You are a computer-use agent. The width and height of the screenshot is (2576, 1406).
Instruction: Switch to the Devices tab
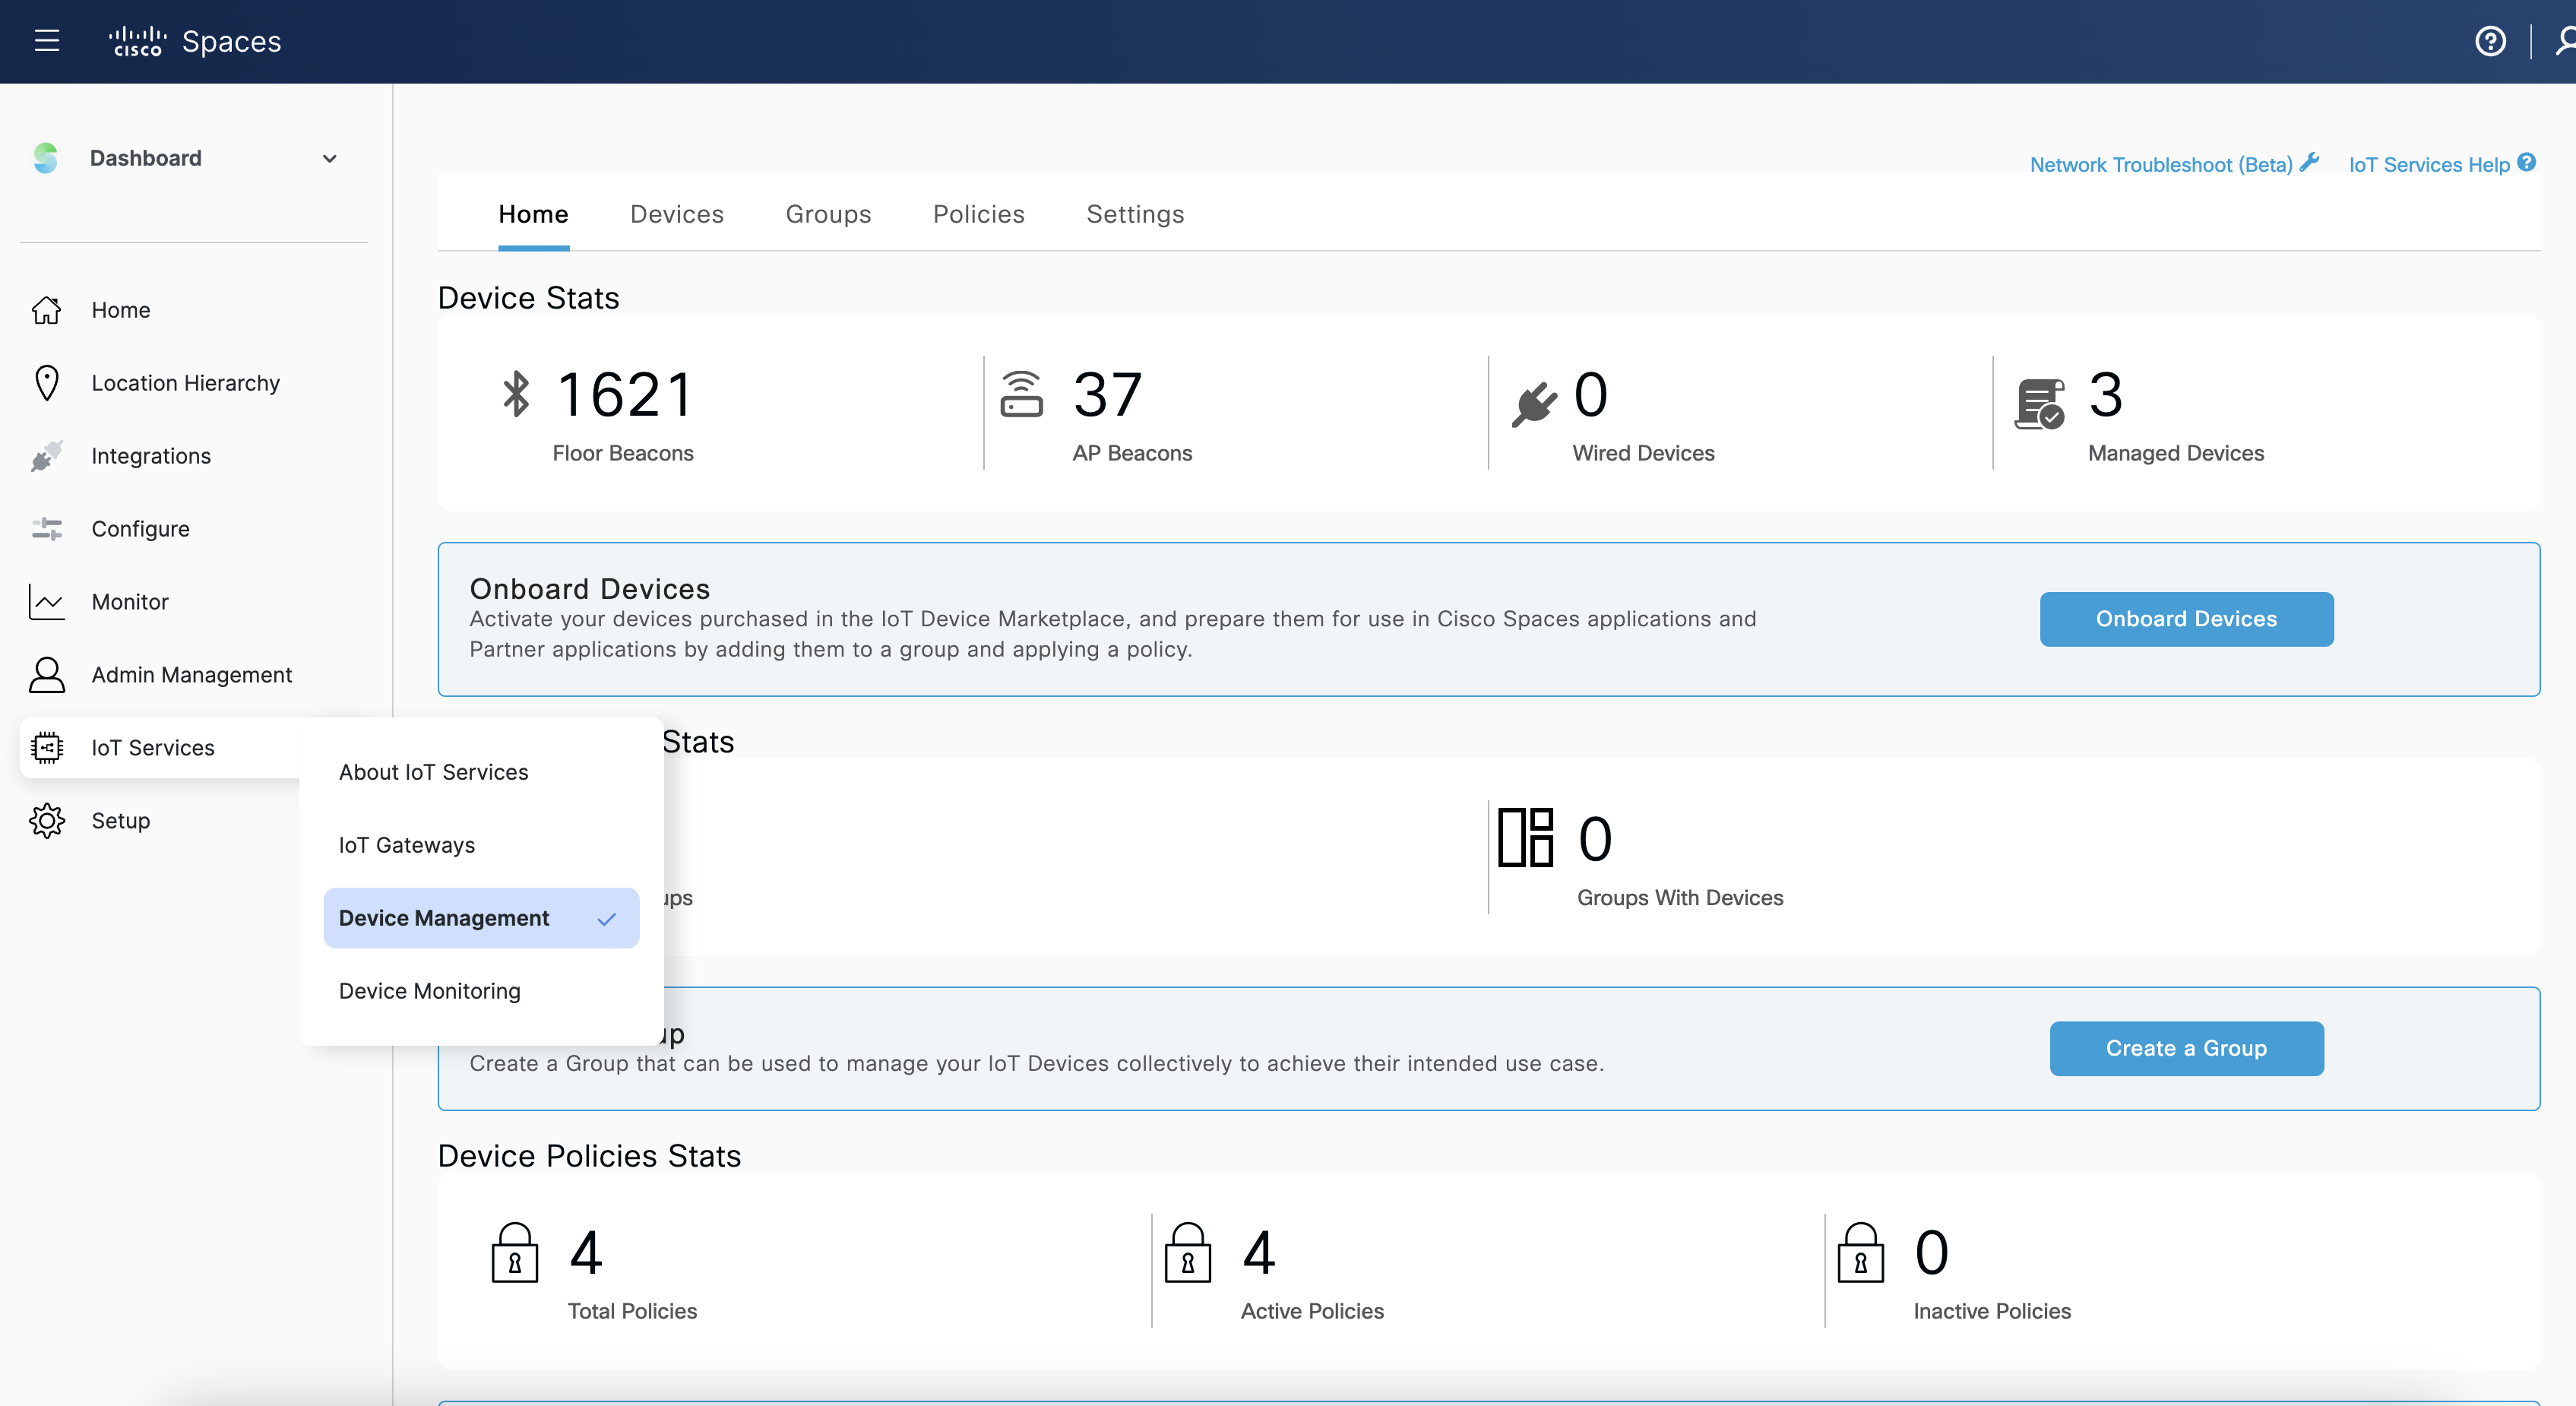[x=677, y=214]
